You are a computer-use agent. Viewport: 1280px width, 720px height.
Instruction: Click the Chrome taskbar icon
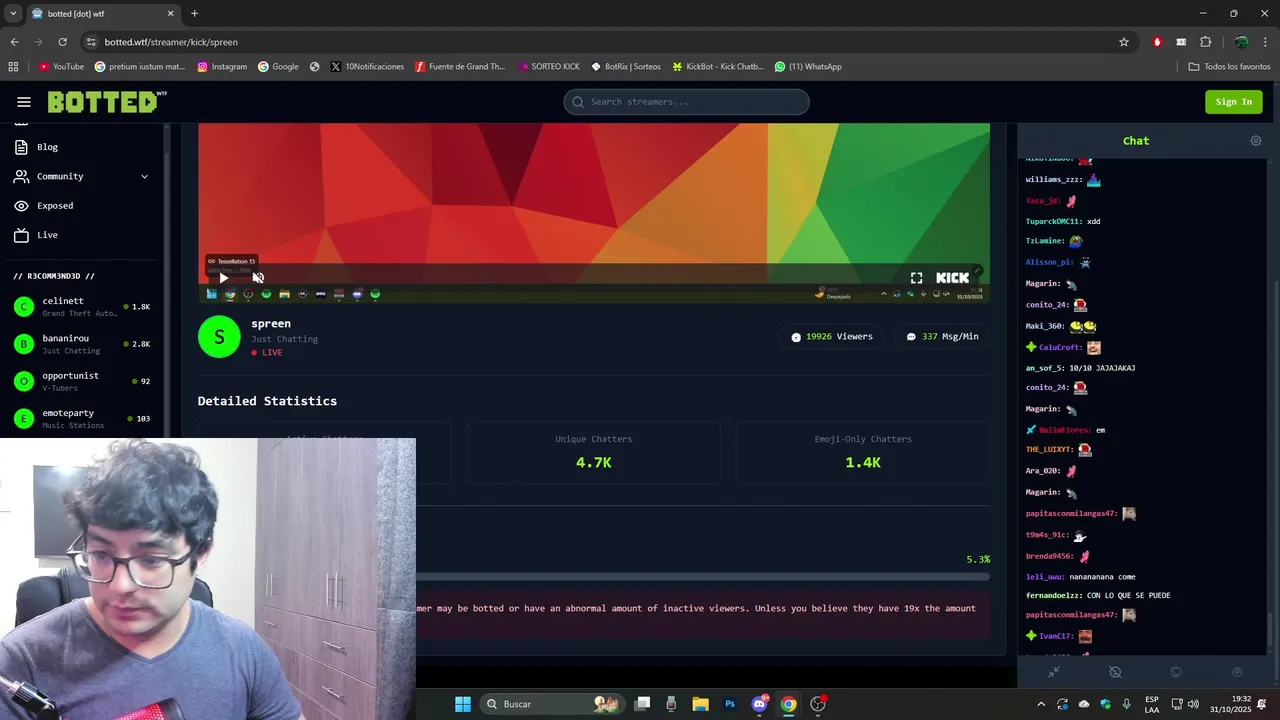(x=788, y=704)
